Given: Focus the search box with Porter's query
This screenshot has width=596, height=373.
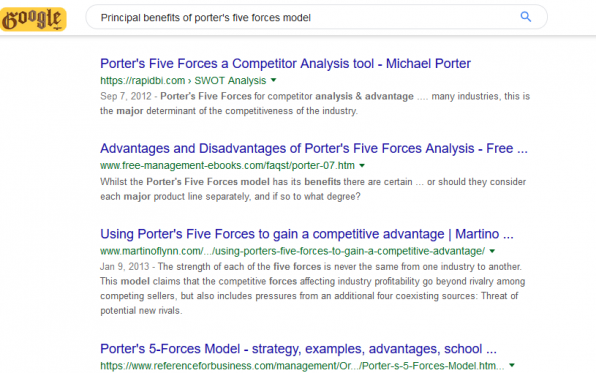Looking at the screenshot, I should tap(316, 17).
